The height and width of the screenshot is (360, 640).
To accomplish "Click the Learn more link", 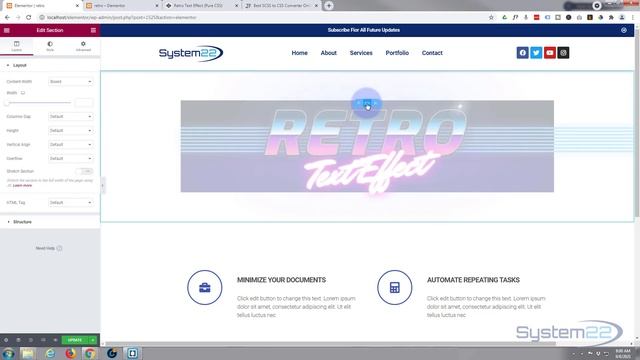I will pyautogui.click(x=22, y=185).
